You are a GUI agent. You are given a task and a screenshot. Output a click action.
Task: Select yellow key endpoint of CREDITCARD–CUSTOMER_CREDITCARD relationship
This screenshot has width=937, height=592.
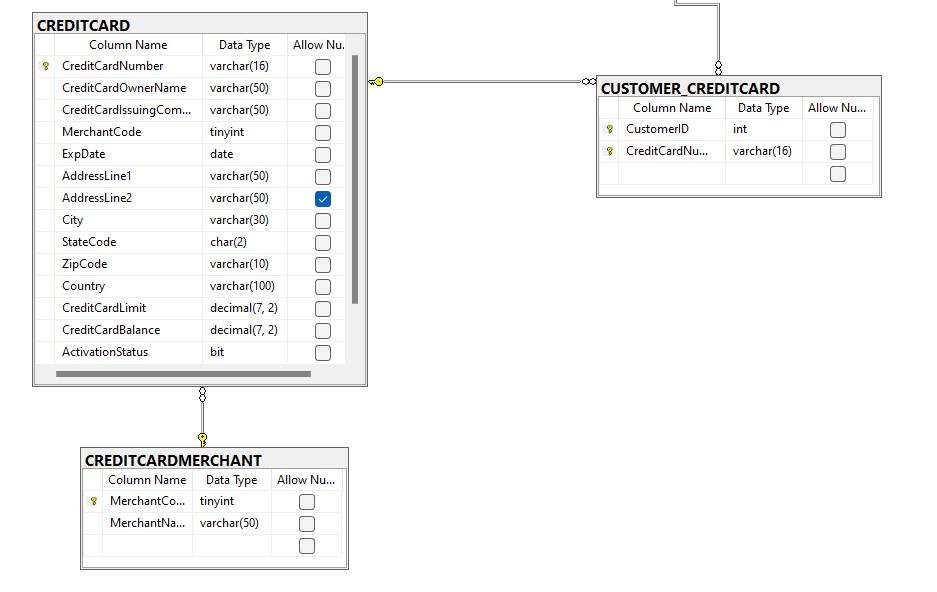click(x=376, y=81)
